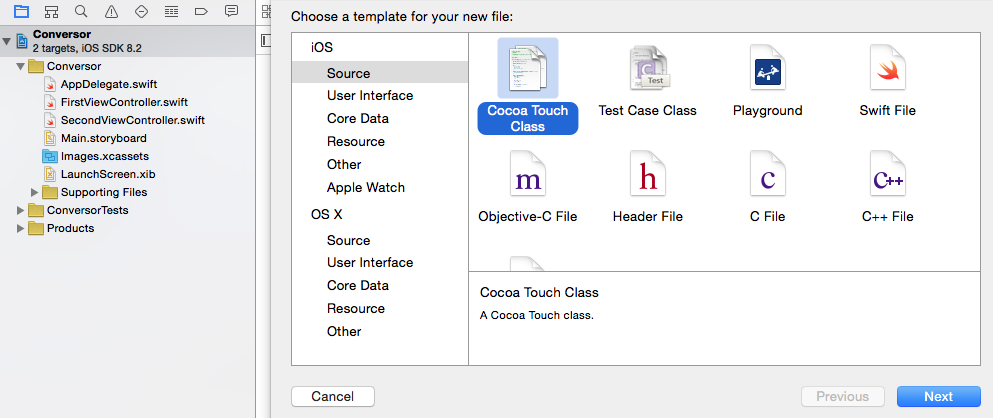This screenshot has height=418, width=993.
Task: Open the Project navigator folder icon
Action: coord(22,11)
